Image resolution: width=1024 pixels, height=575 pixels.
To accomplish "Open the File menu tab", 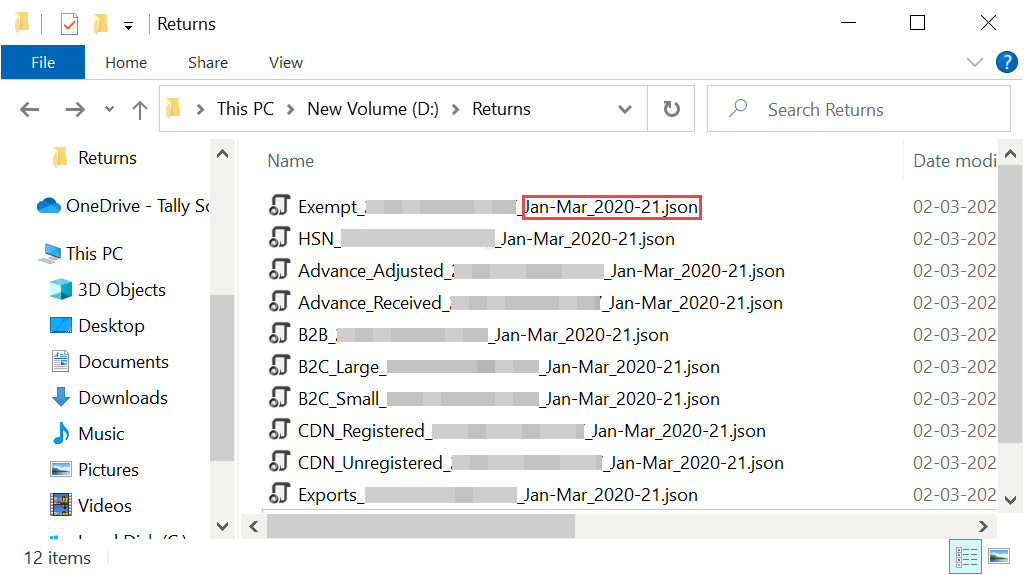I will coord(43,63).
